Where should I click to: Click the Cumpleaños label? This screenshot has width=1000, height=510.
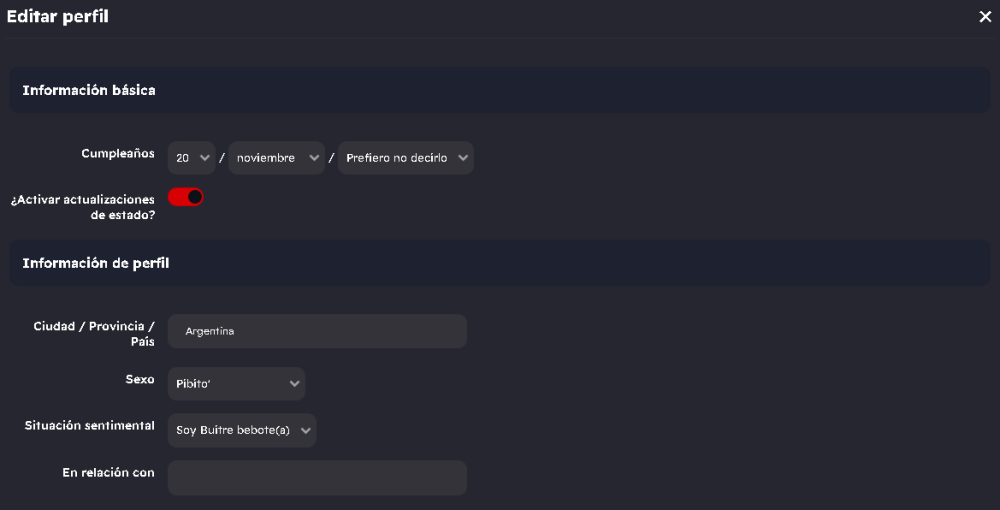tap(118, 154)
